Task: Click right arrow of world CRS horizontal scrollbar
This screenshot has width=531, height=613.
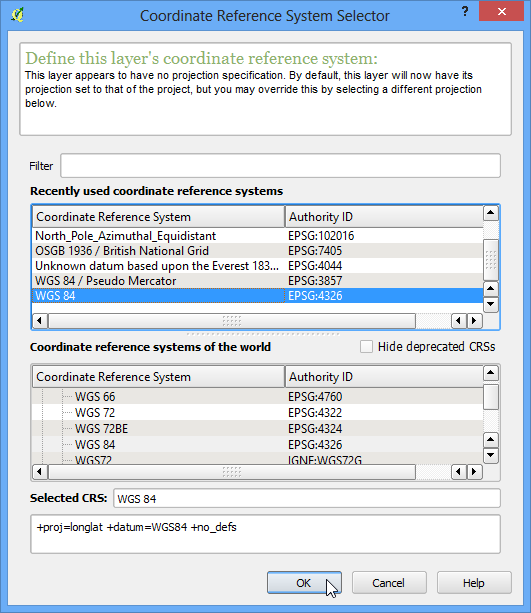Action: pos(474,472)
